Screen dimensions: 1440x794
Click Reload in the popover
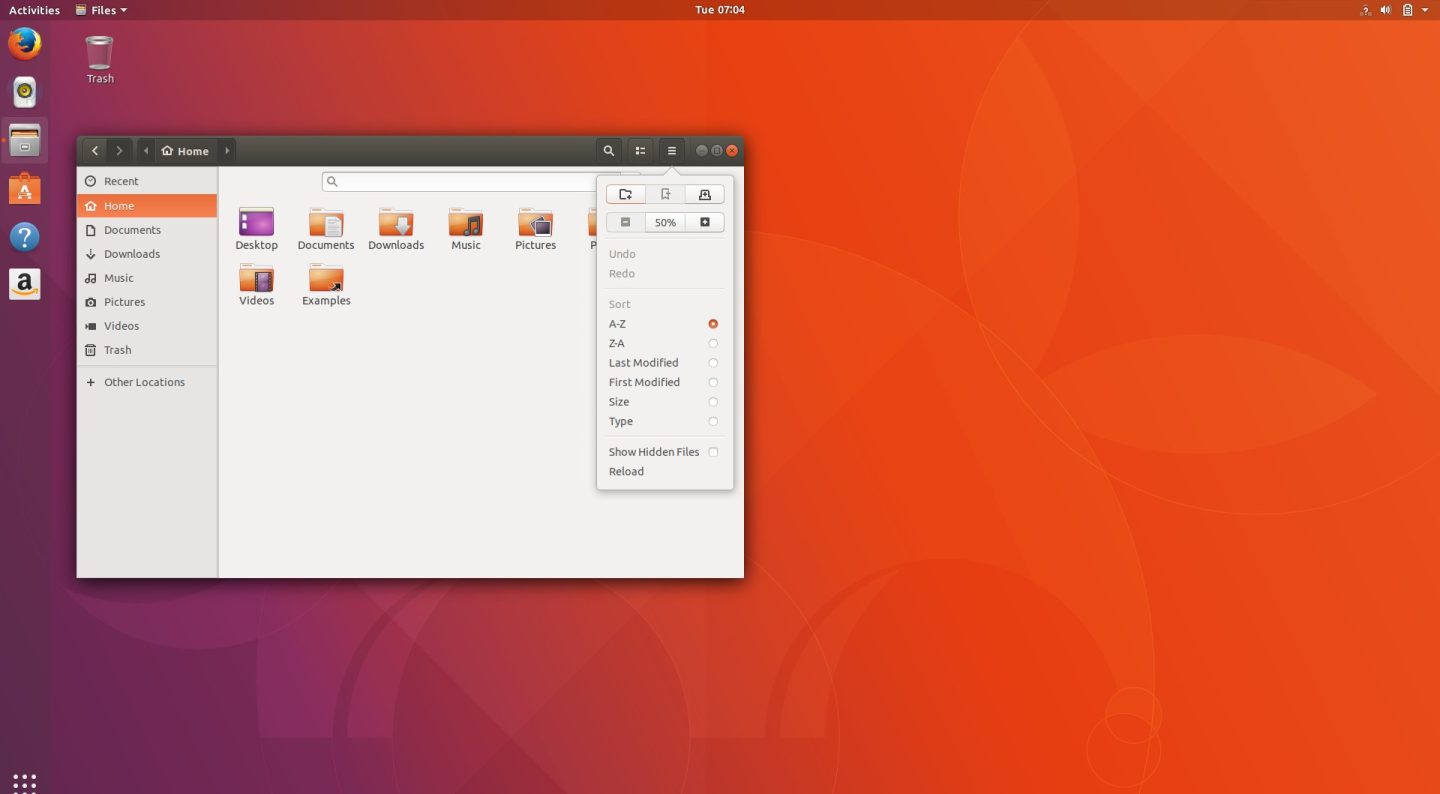(626, 471)
